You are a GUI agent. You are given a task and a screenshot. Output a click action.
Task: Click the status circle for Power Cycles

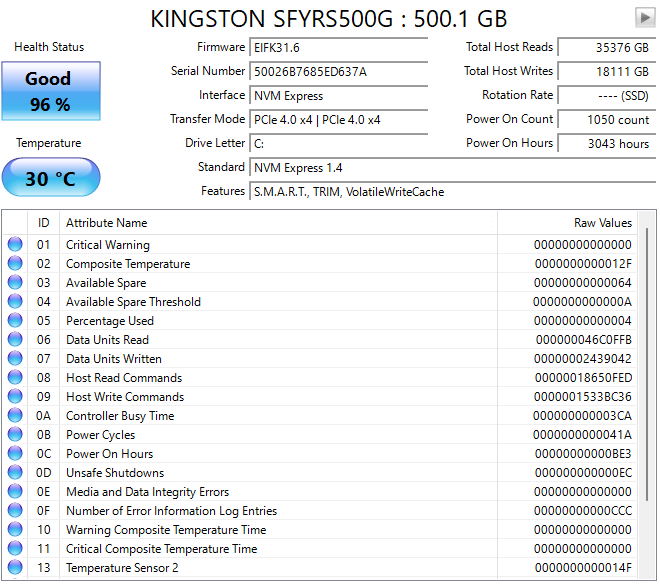coord(15,434)
